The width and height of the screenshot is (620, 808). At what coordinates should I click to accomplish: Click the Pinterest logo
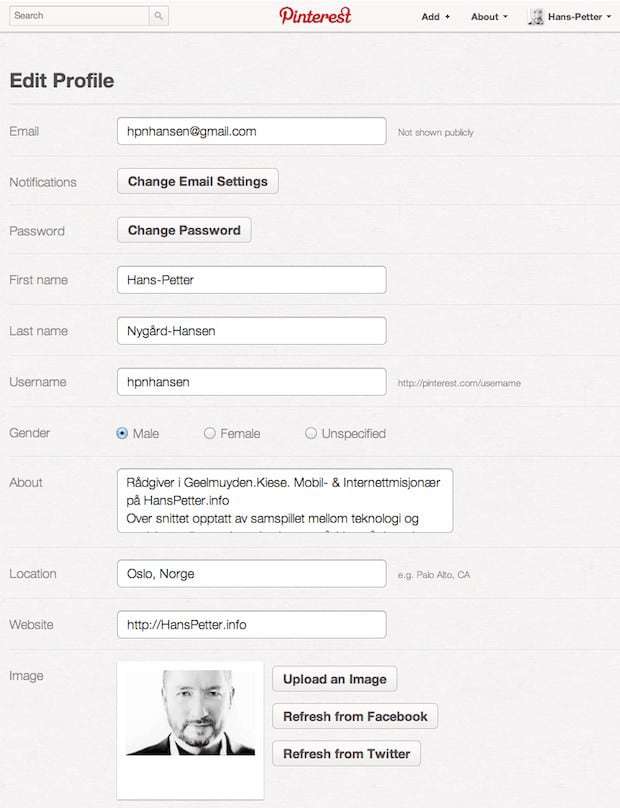click(x=315, y=16)
